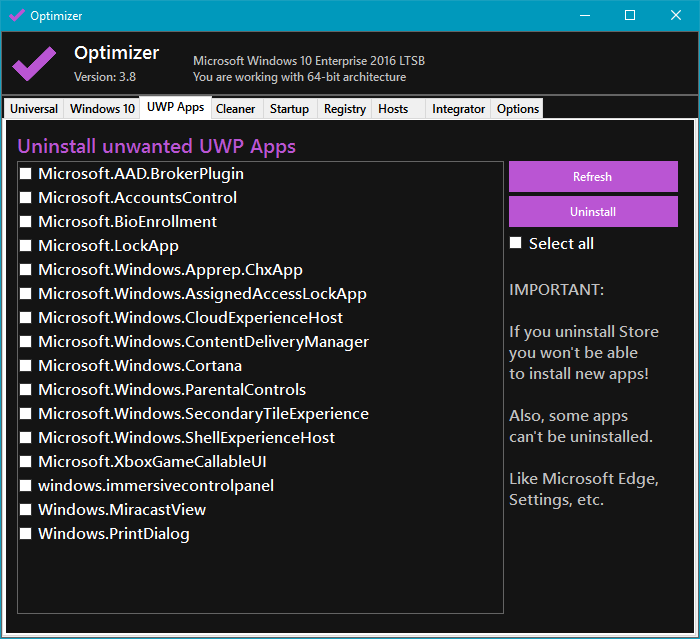Tick windows.immersivecontrolpanel checkbox
This screenshot has width=700, height=639.
click(26, 486)
